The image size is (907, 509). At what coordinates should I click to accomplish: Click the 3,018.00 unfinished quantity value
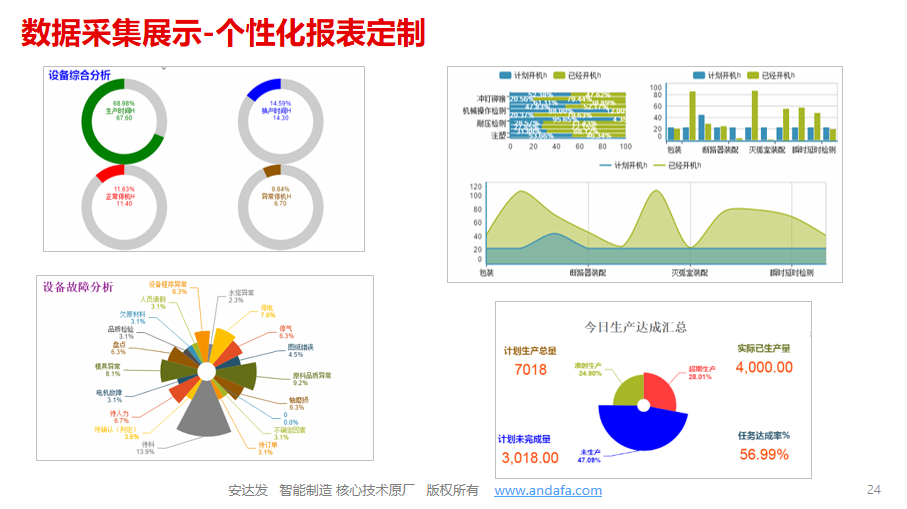(530, 458)
